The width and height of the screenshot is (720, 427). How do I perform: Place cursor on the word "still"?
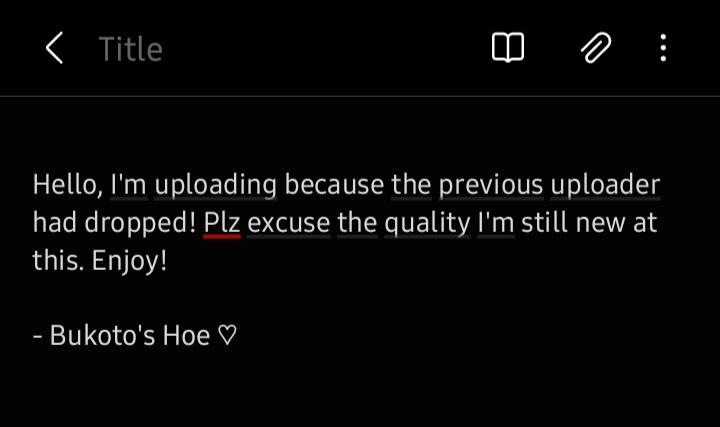545,223
